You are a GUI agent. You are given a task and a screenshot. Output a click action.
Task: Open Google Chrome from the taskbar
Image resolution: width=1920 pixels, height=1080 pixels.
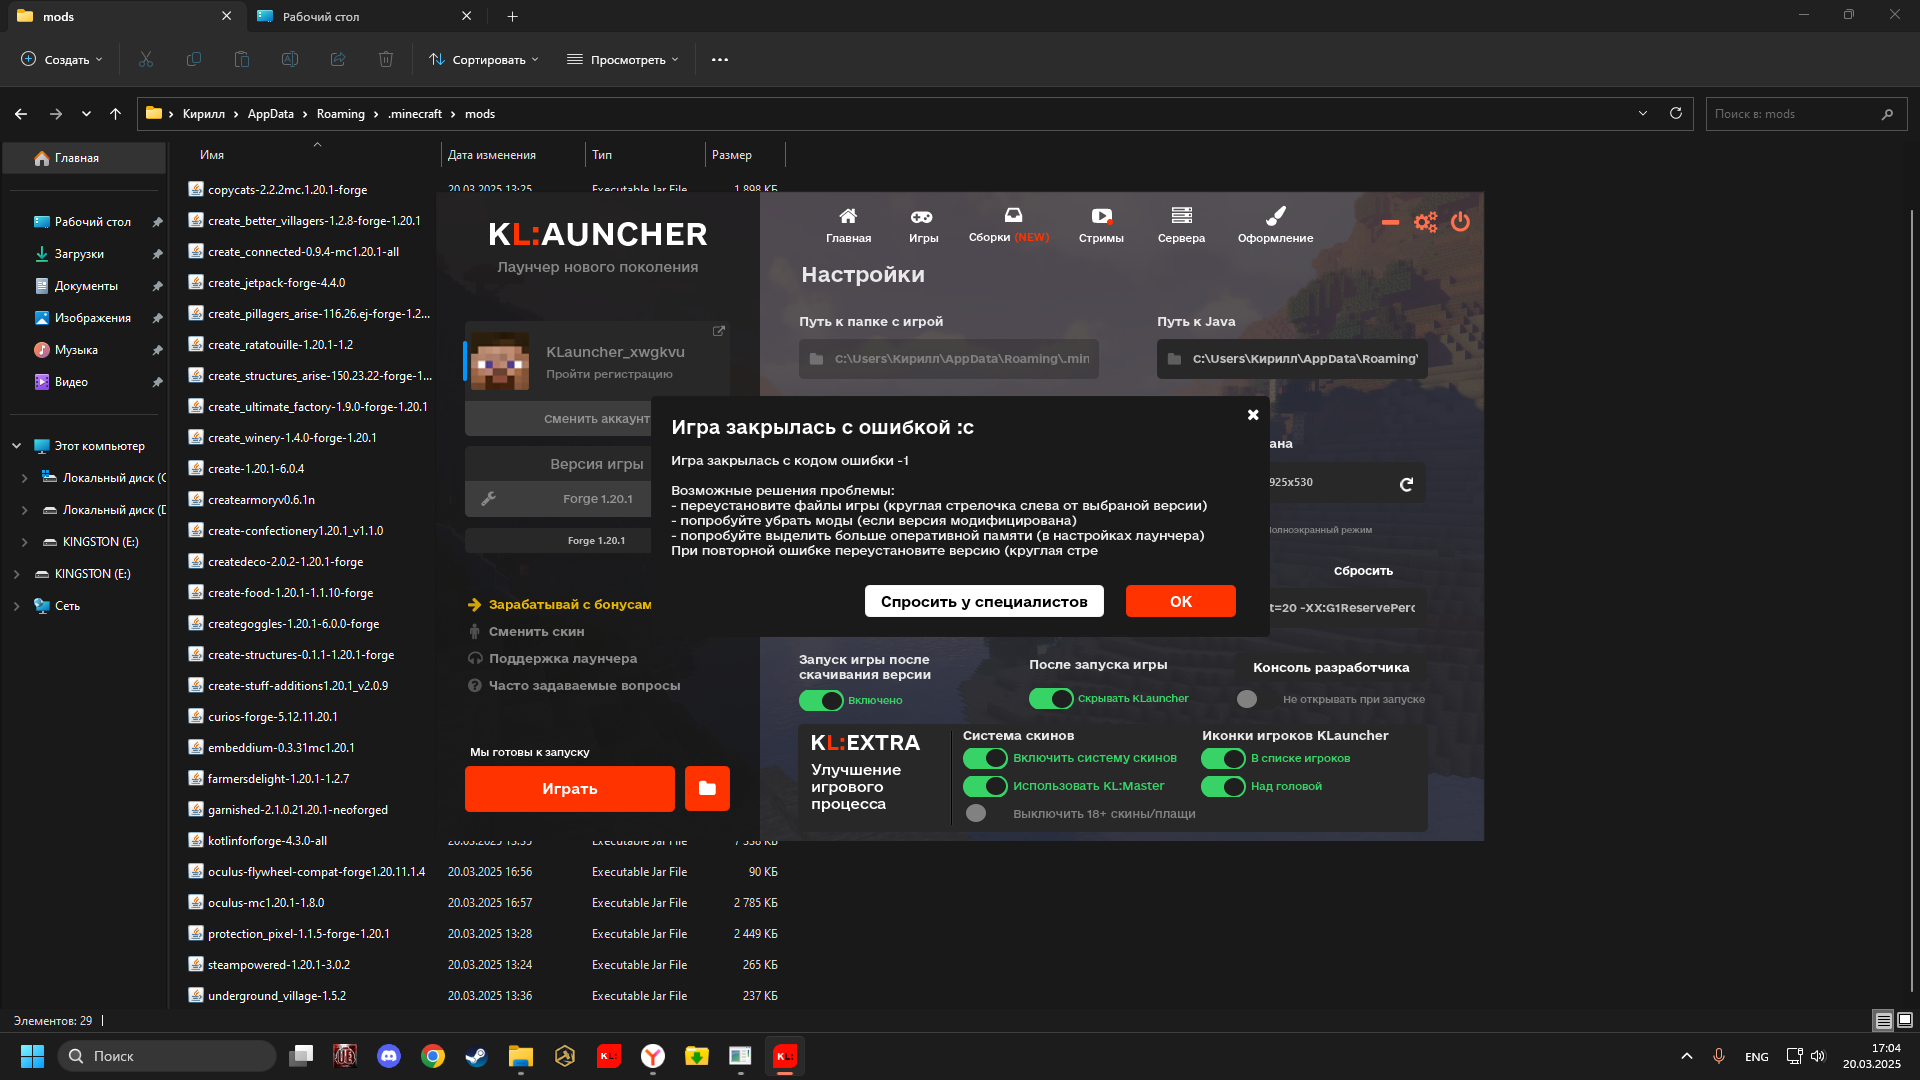[x=433, y=1056]
